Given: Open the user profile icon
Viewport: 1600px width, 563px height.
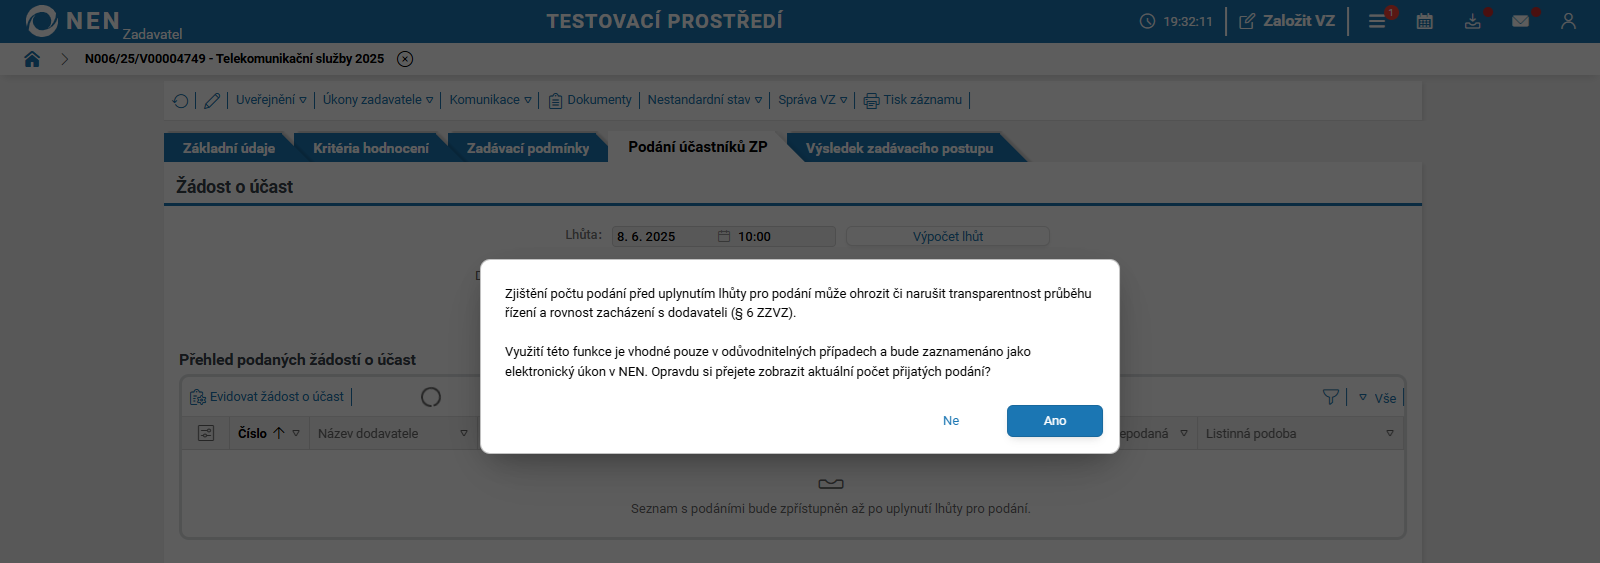Looking at the screenshot, I should [x=1568, y=21].
